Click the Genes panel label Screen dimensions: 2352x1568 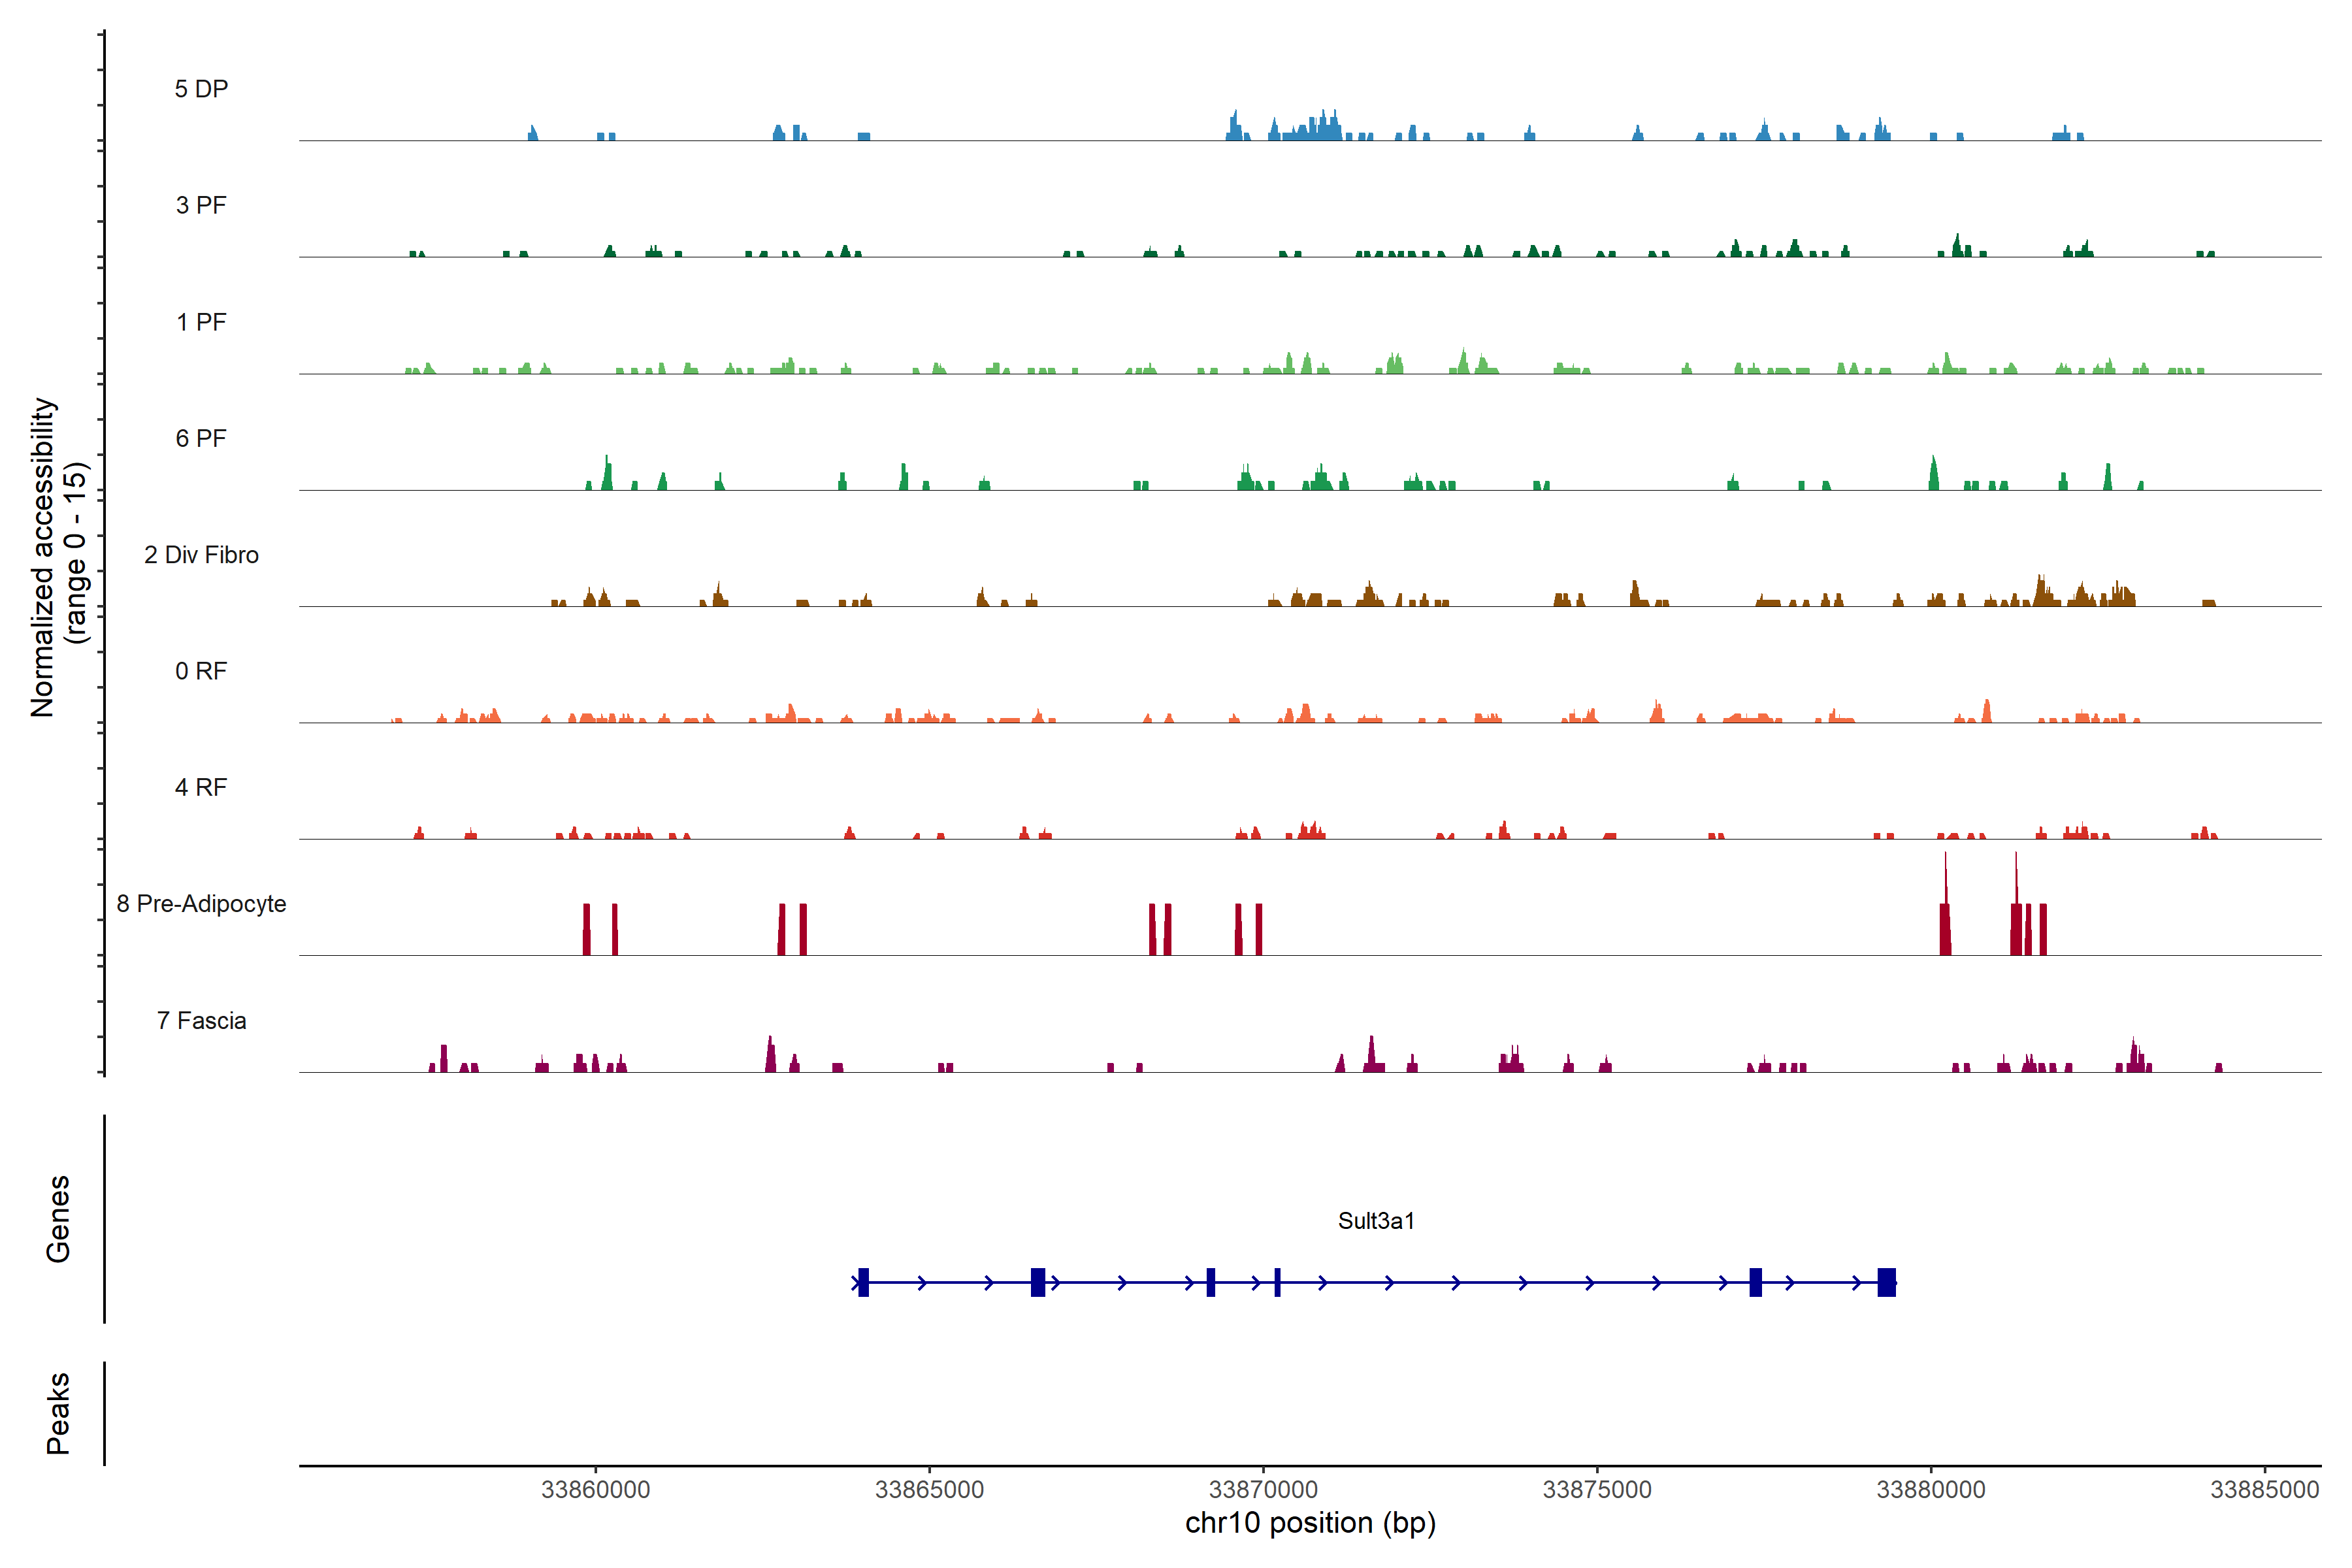point(58,1218)
